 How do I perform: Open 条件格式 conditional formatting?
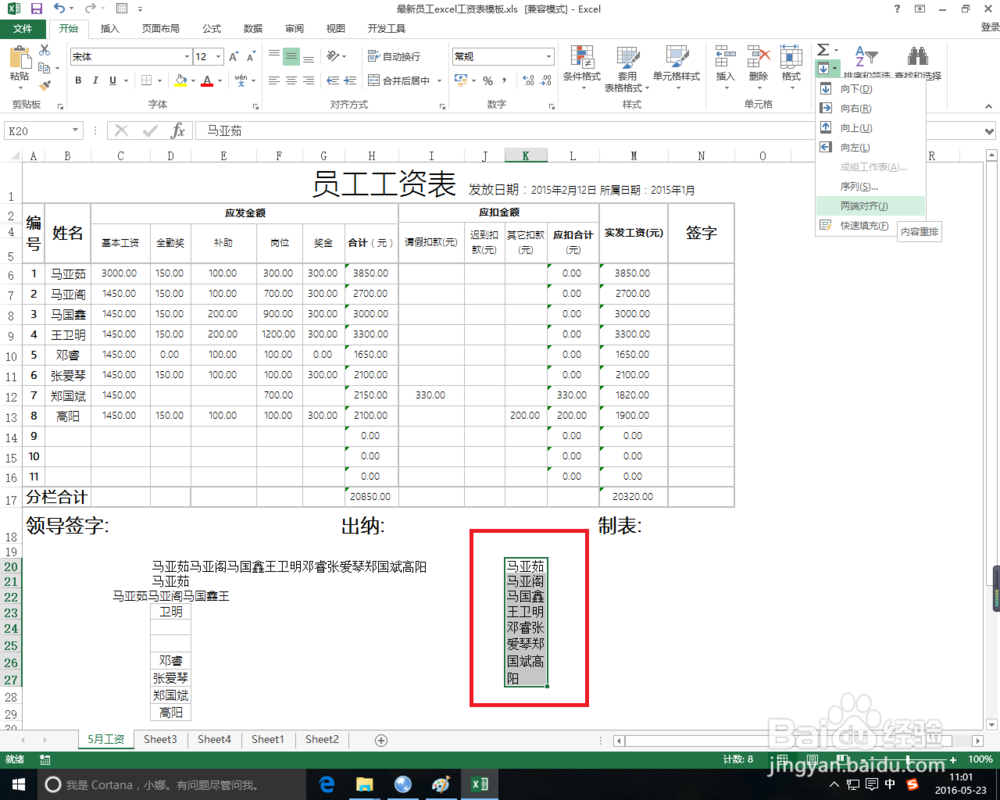(582, 68)
